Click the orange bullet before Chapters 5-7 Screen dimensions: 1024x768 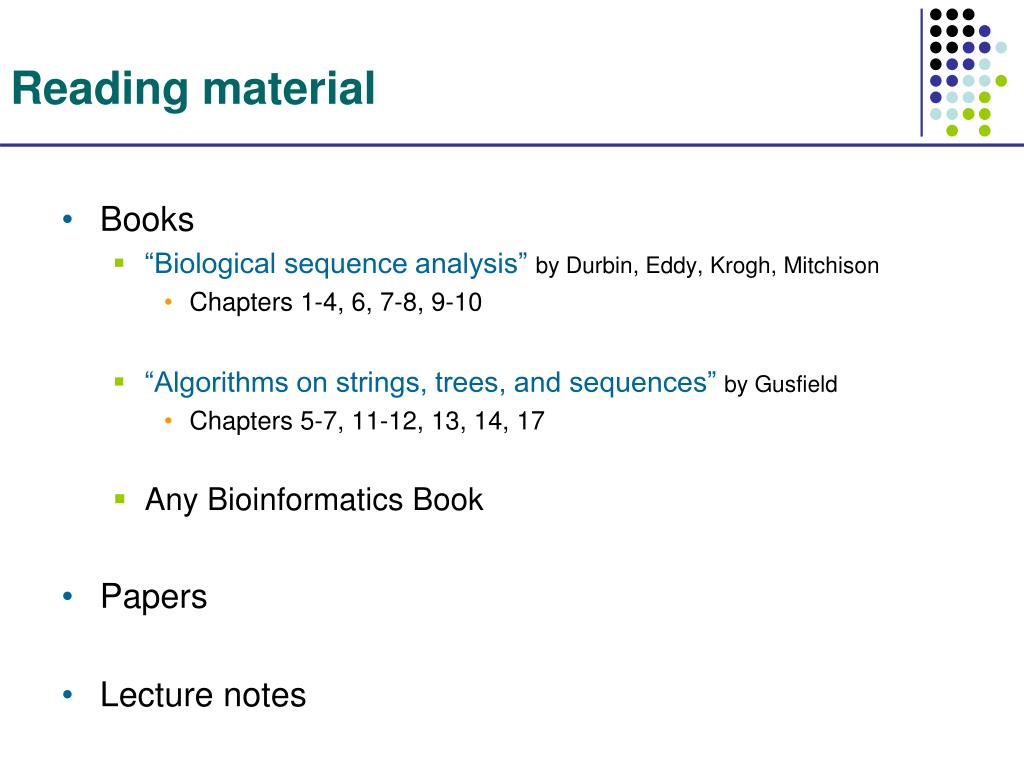coord(168,421)
